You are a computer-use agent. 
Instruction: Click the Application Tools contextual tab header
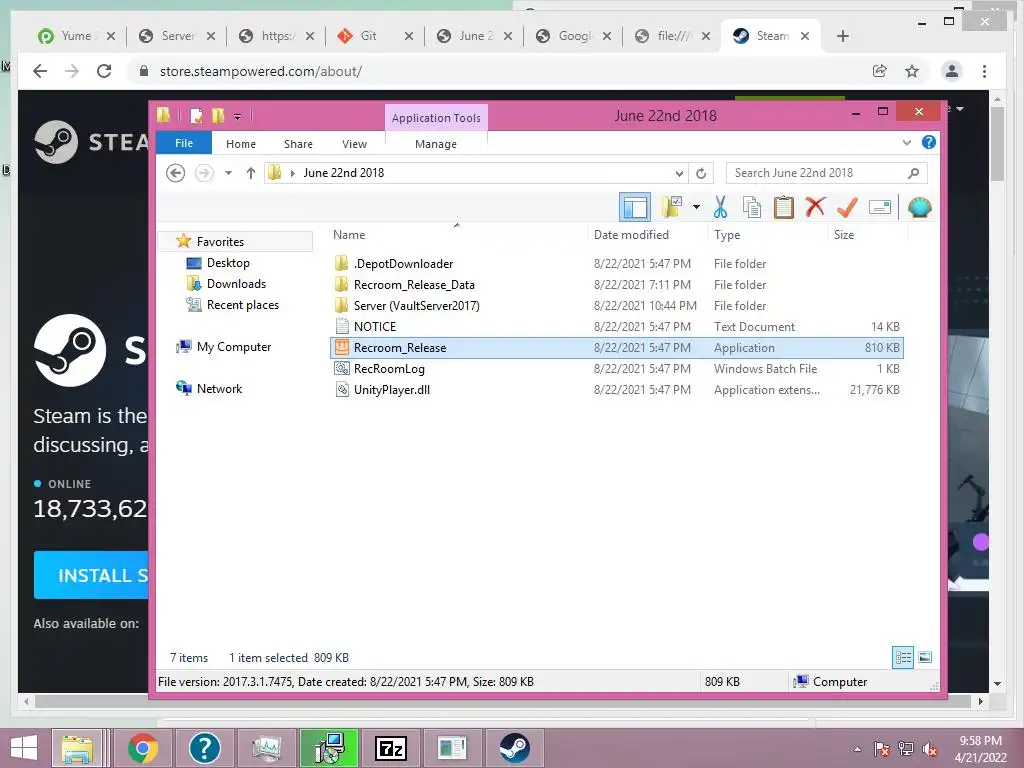436,118
